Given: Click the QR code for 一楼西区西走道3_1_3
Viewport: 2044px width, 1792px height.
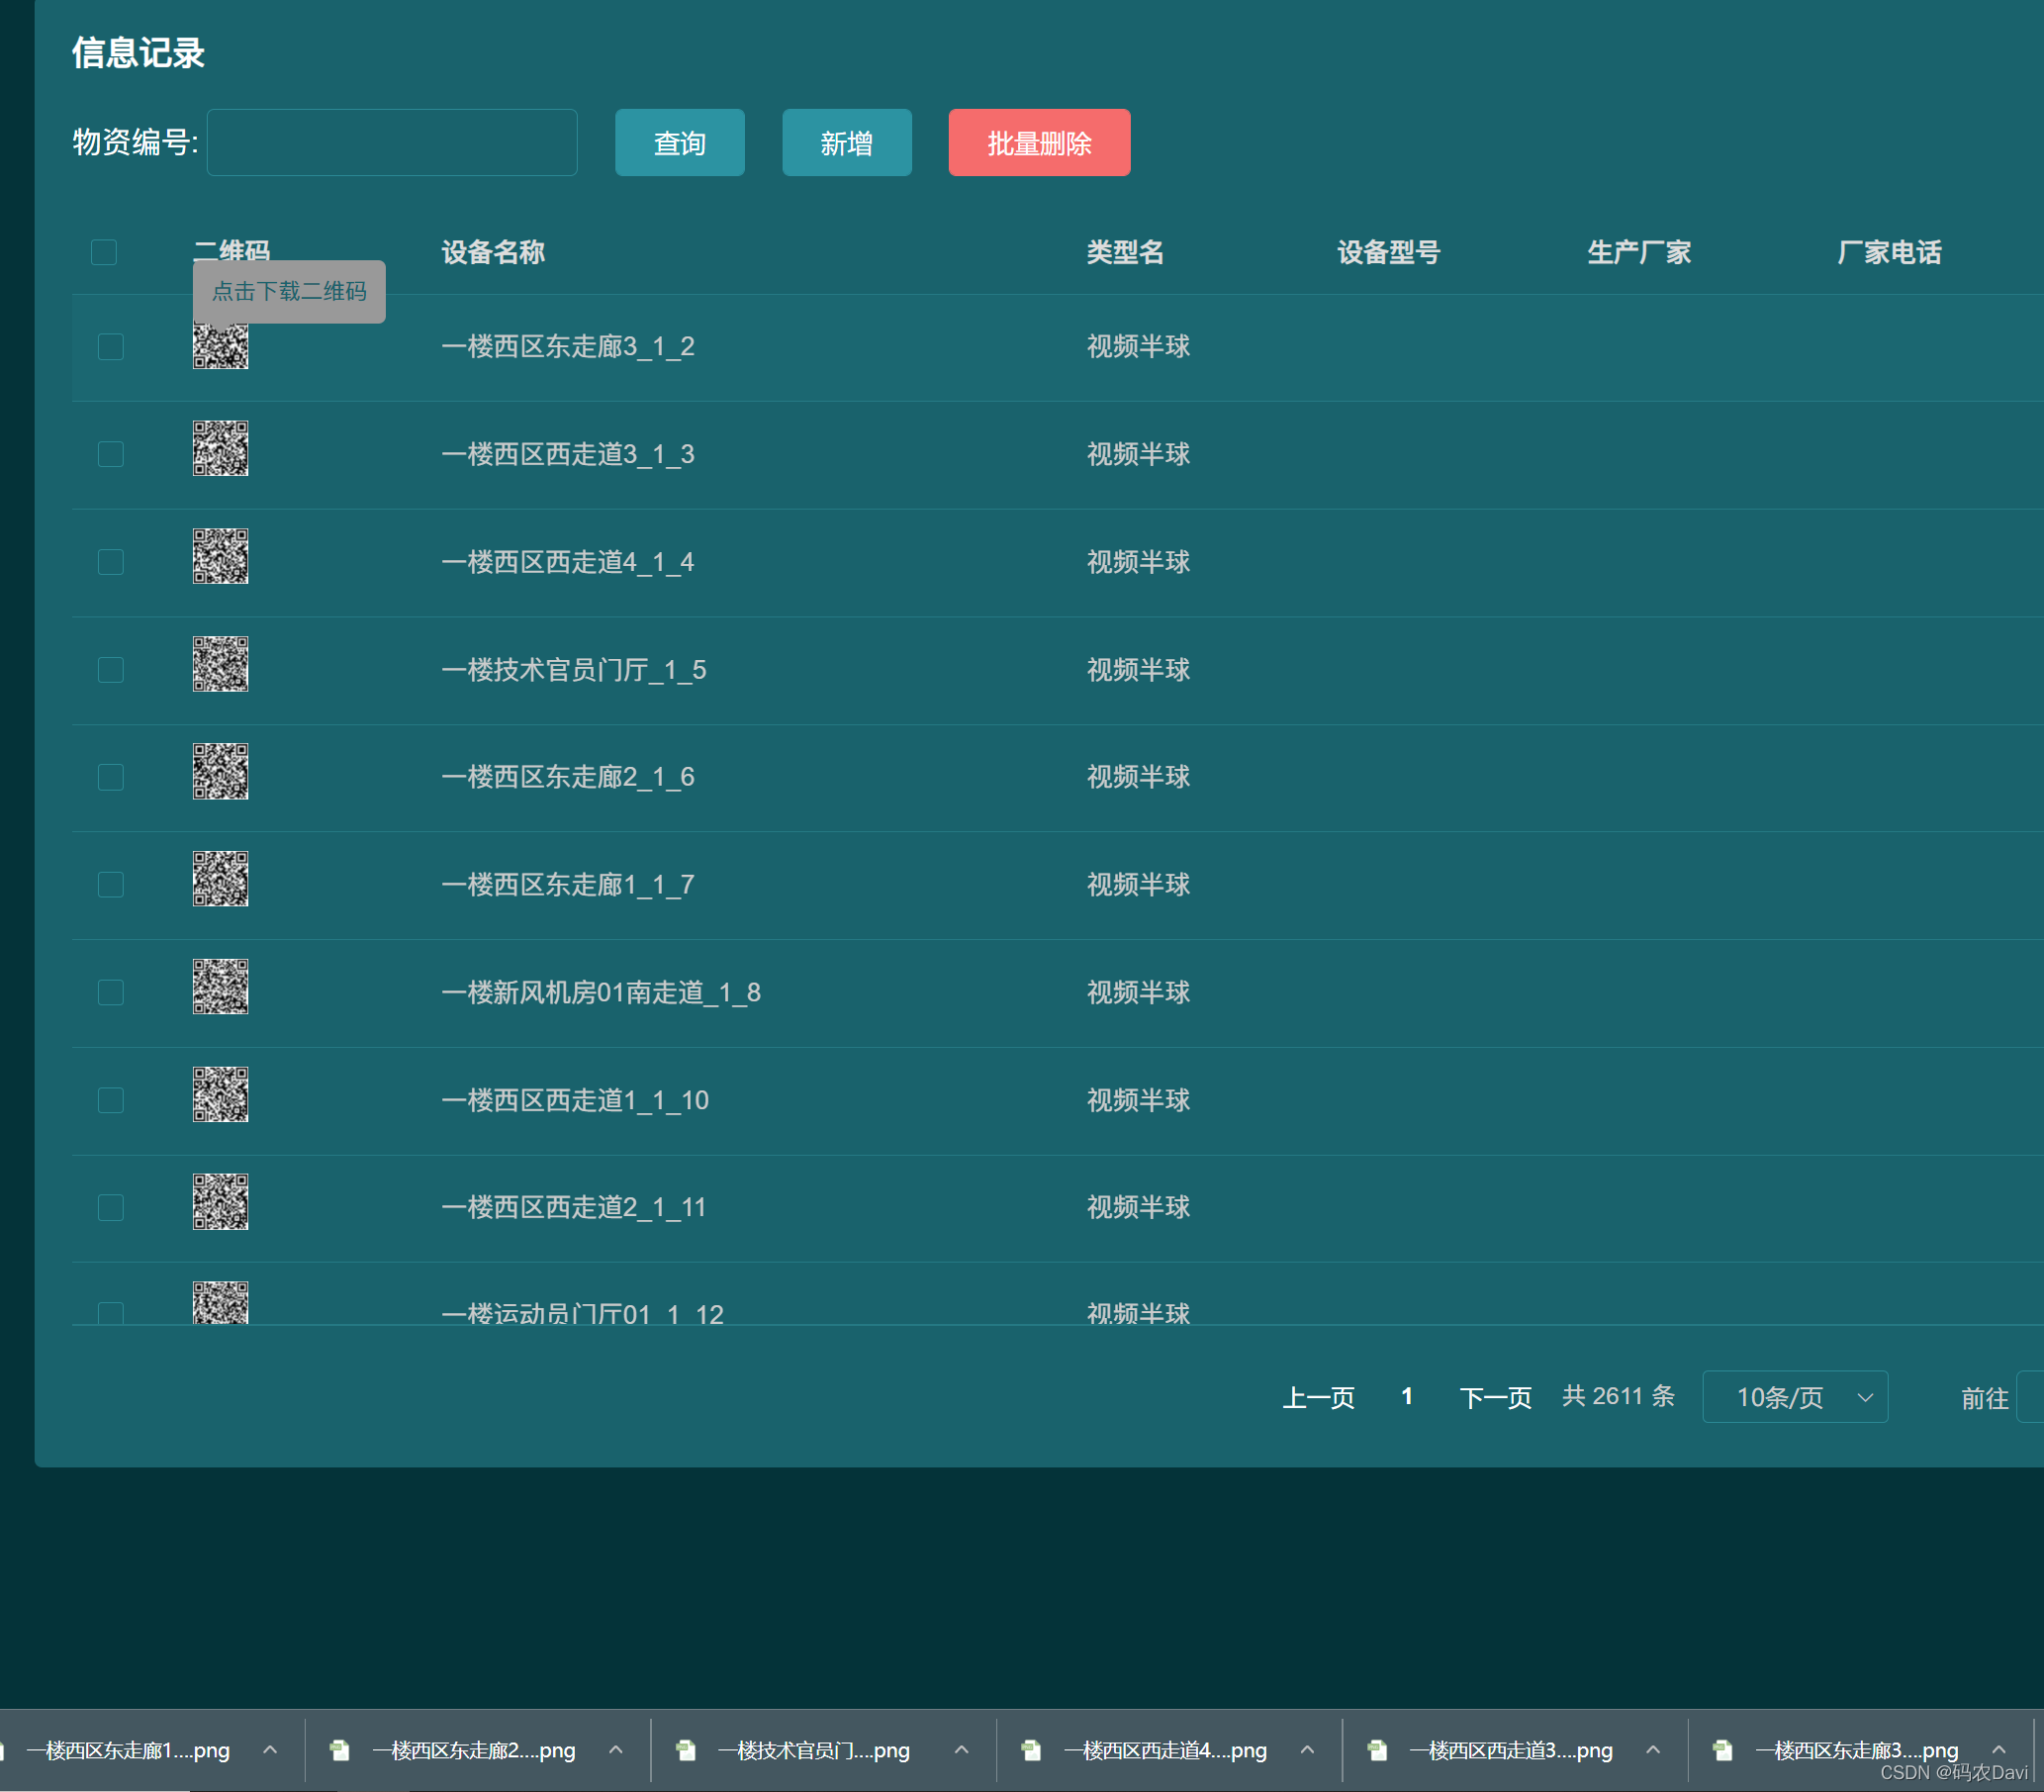Looking at the screenshot, I should pyautogui.click(x=220, y=448).
